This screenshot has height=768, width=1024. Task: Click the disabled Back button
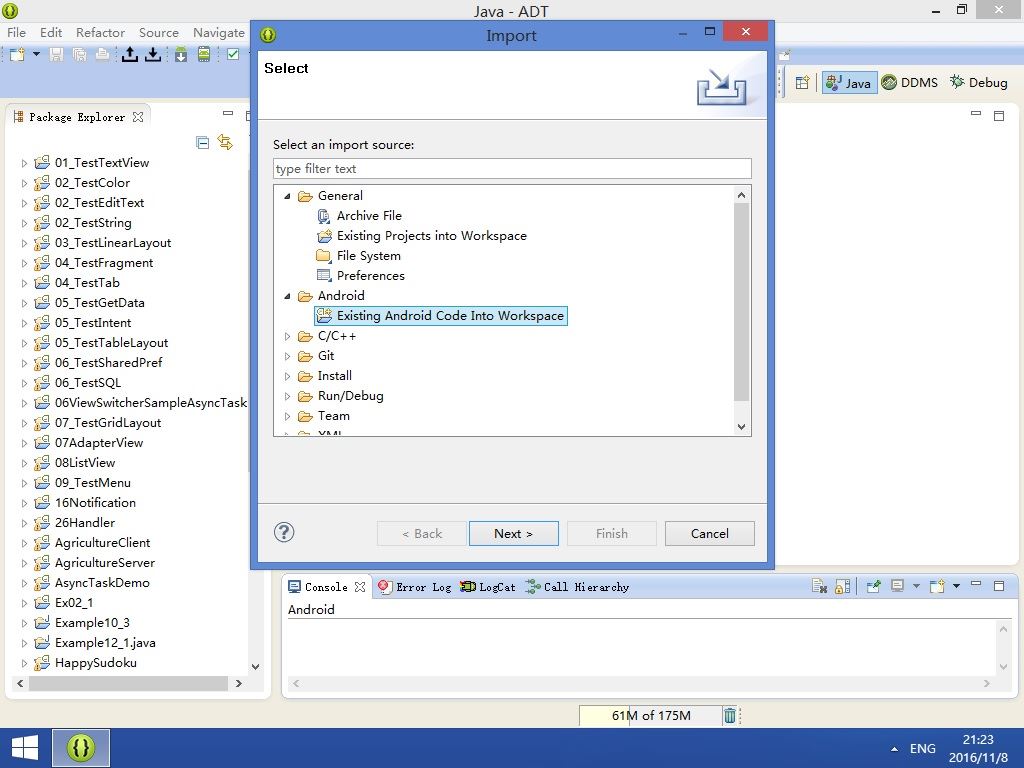(x=422, y=534)
